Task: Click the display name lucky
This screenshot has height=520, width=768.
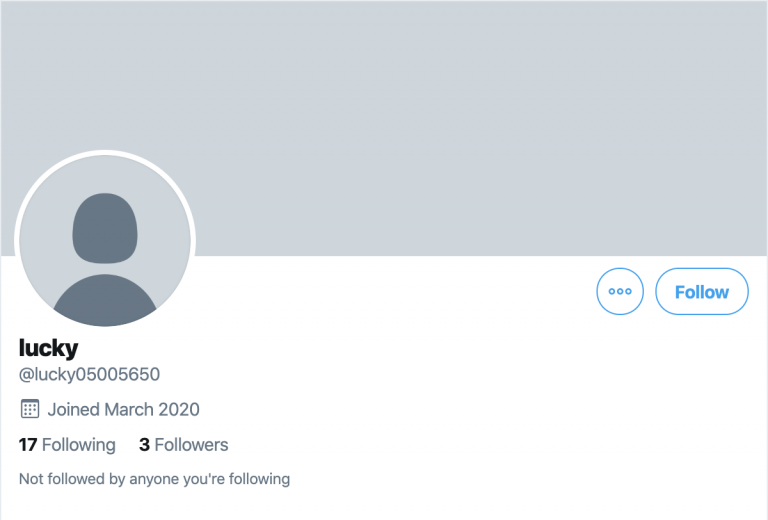Action: [48, 348]
